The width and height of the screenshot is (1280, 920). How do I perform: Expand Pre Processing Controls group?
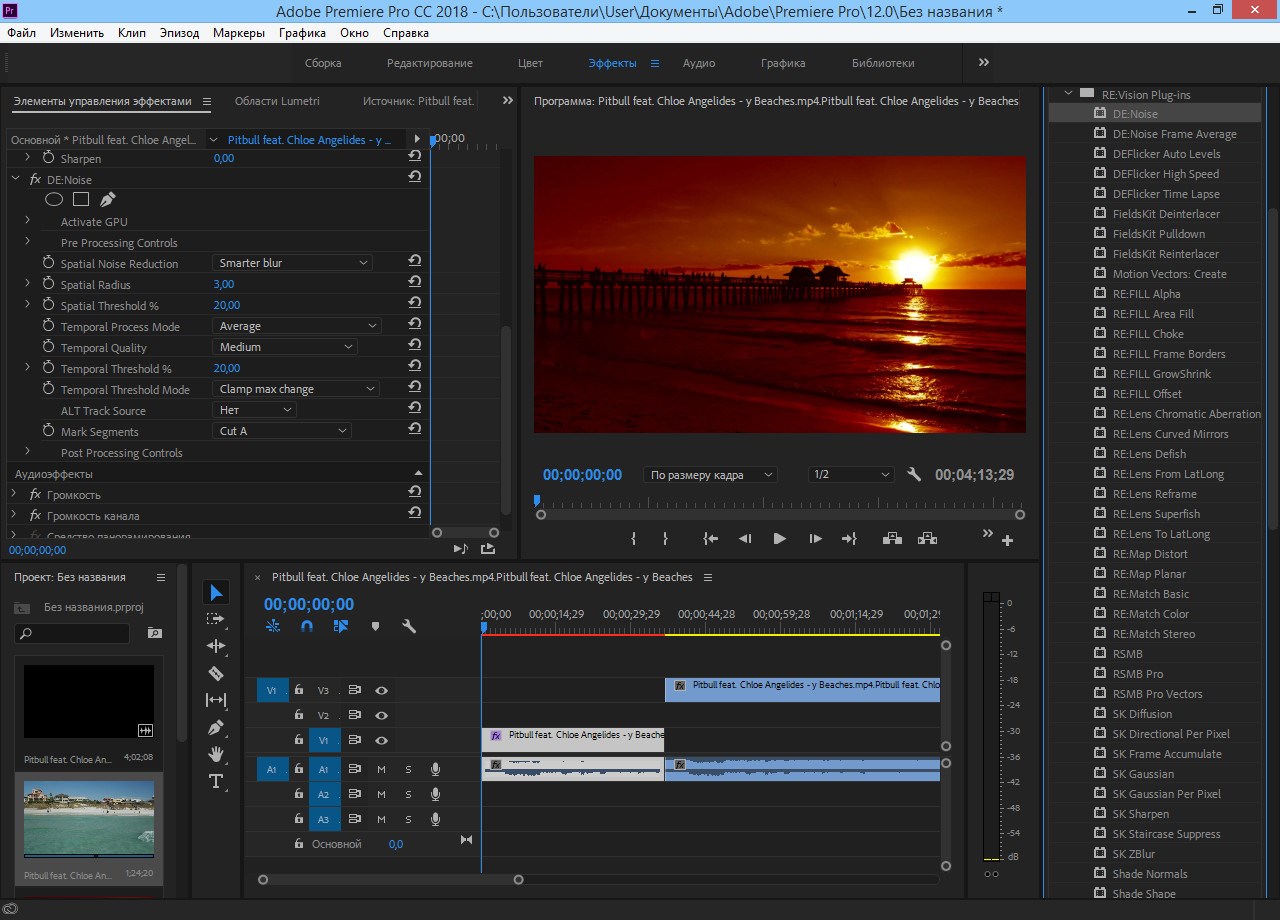(x=28, y=242)
